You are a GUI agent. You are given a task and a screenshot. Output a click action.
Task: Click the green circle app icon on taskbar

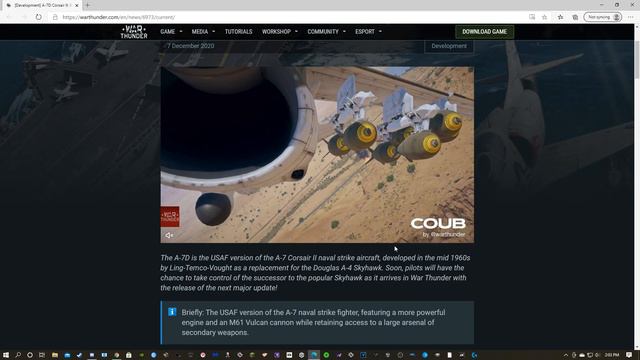click(x=326, y=355)
